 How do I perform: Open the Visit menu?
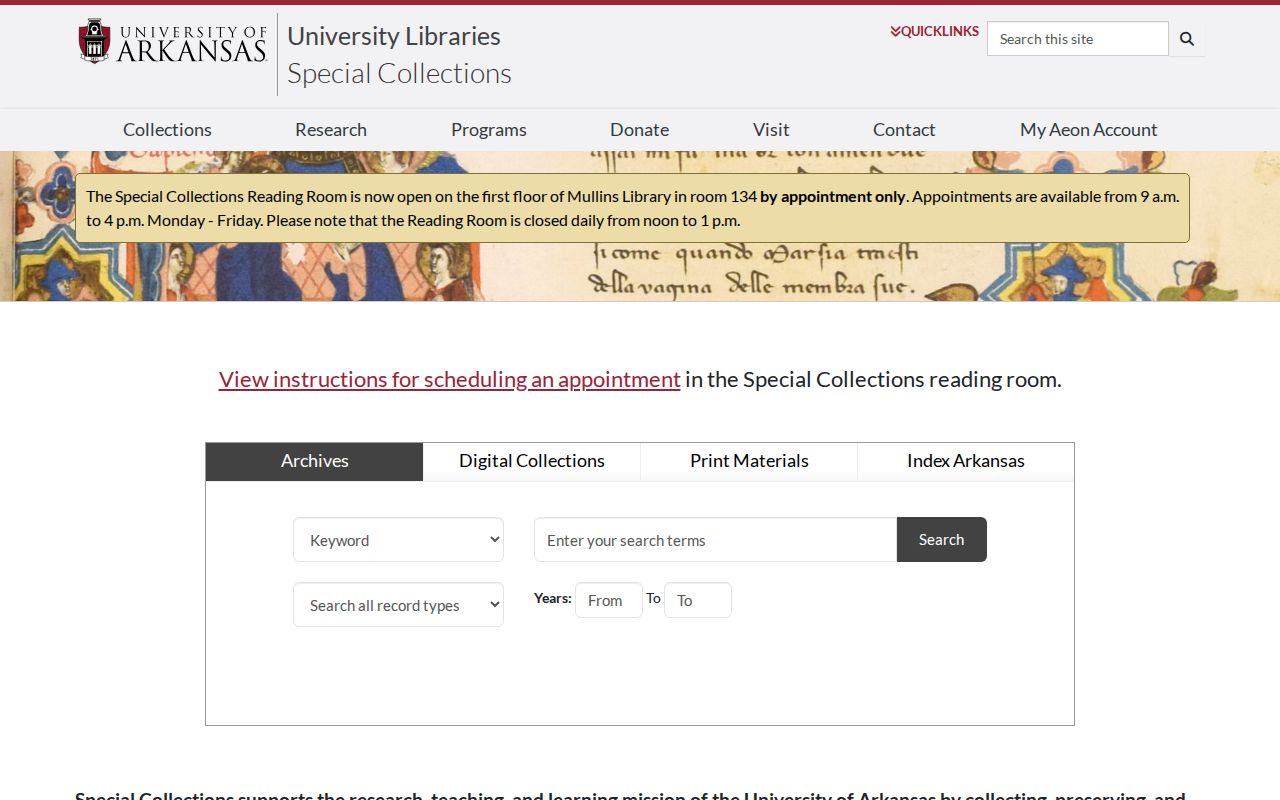click(x=771, y=129)
